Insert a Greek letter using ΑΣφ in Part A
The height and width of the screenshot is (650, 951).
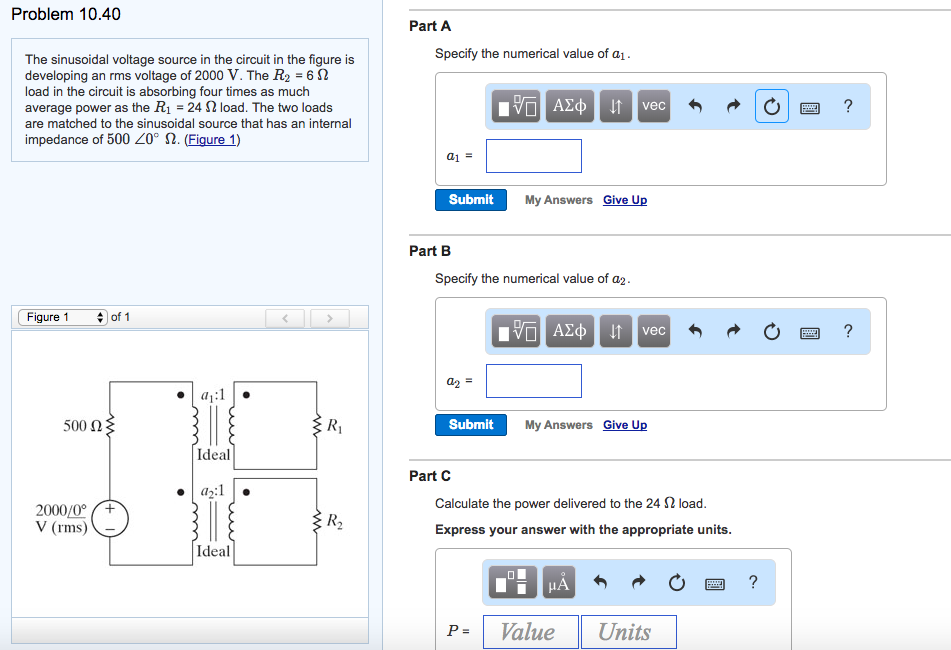pyautogui.click(x=569, y=106)
